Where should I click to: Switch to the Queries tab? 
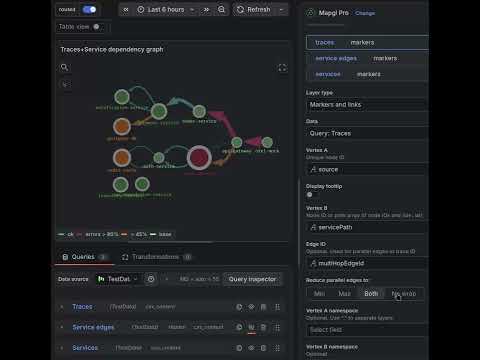click(84, 257)
